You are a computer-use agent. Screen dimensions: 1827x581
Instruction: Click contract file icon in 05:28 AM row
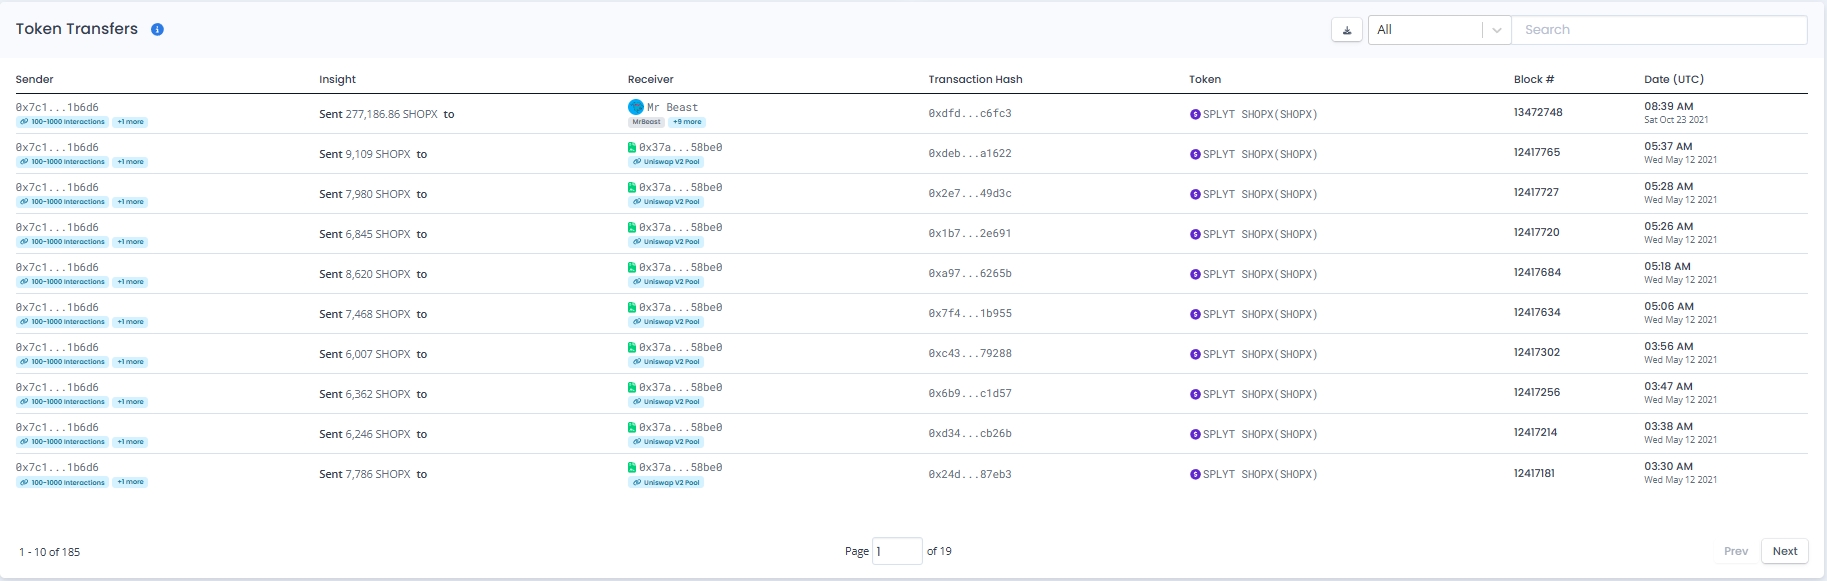point(632,187)
